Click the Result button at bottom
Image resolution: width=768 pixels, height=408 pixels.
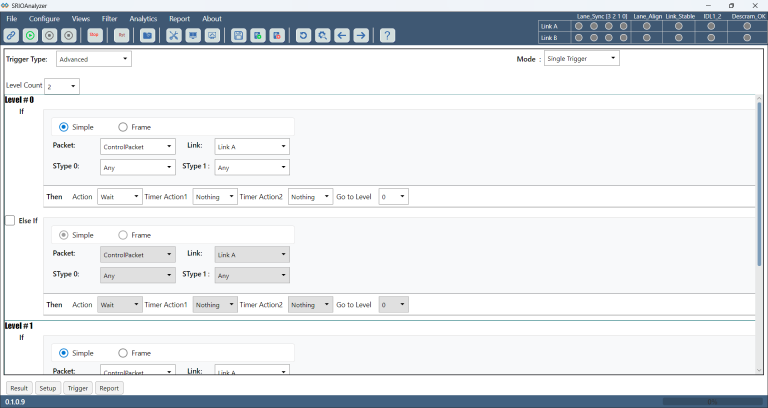point(19,388)
